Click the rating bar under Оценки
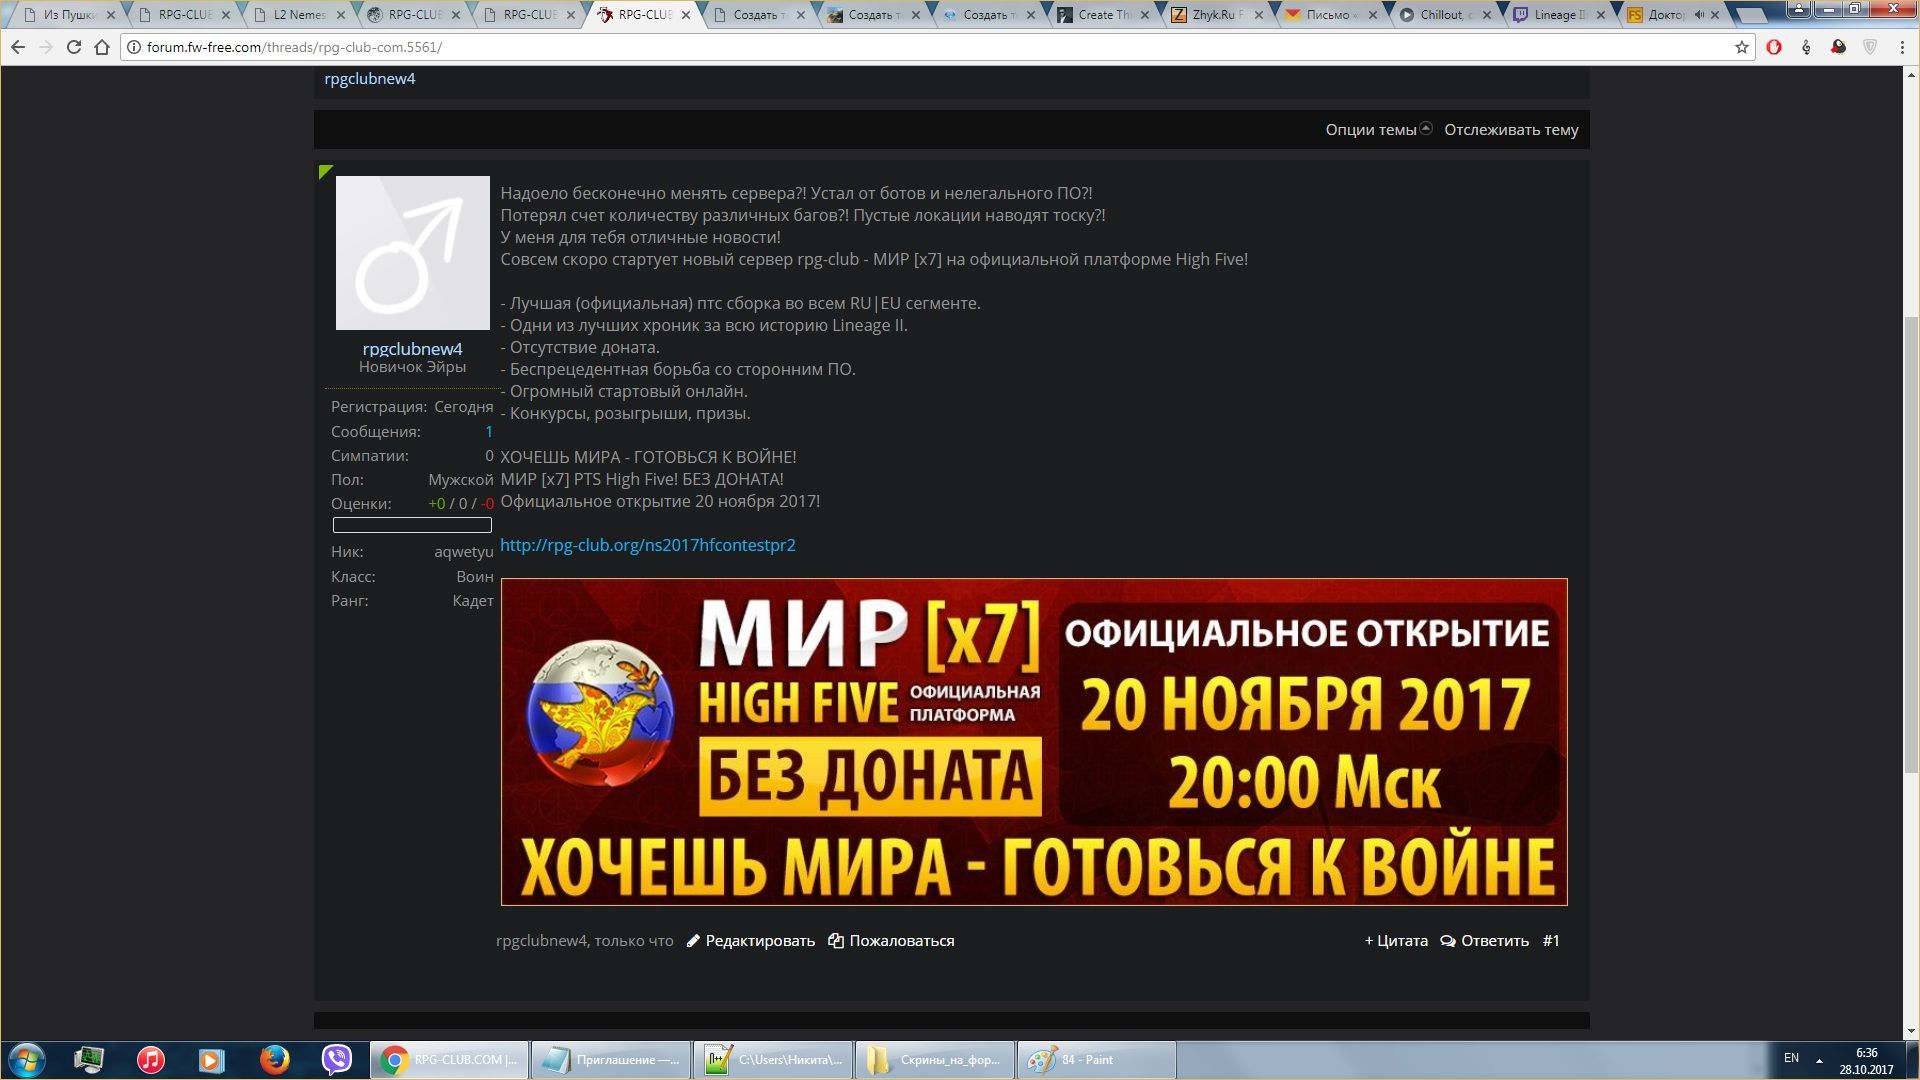 point(412,525)
